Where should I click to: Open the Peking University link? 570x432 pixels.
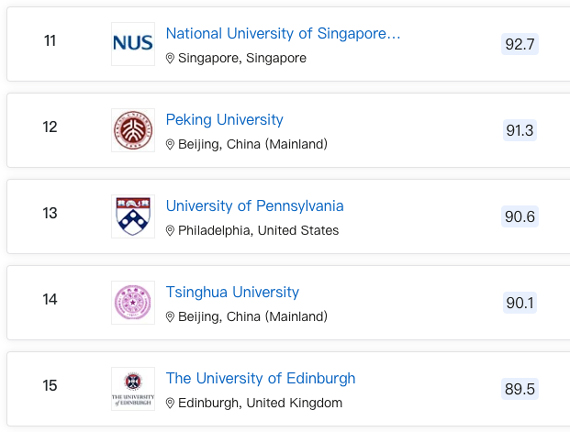[x=224, y=120]
